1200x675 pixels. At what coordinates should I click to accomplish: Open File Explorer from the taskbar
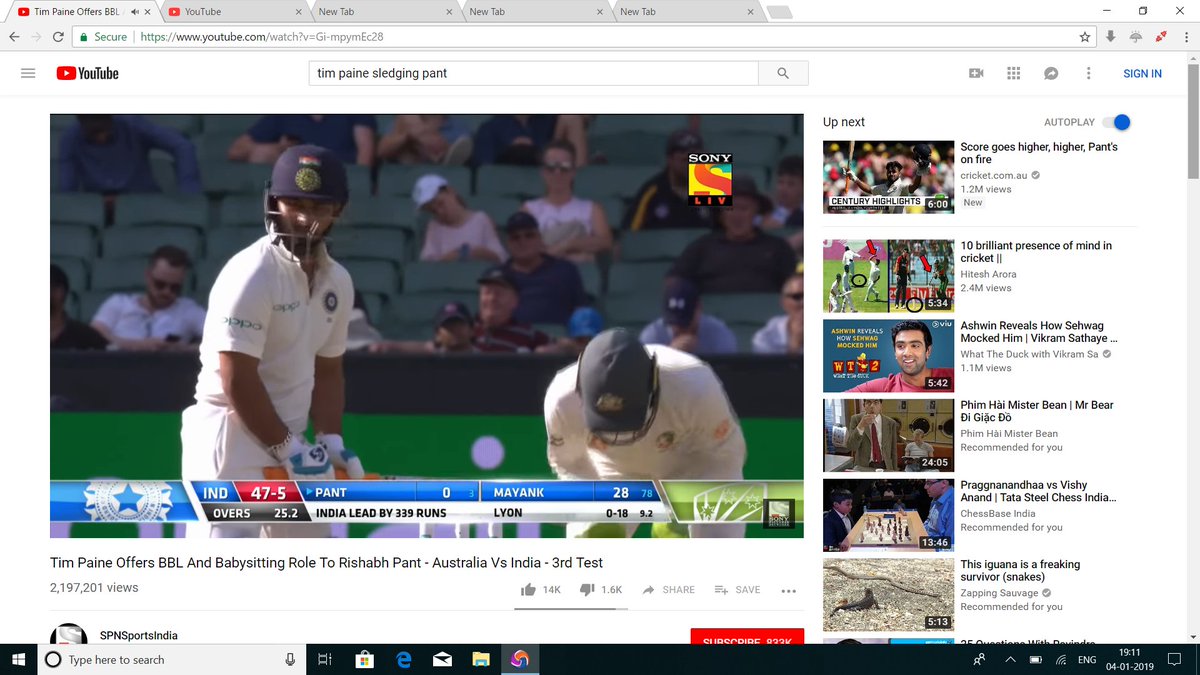(481, 659)
